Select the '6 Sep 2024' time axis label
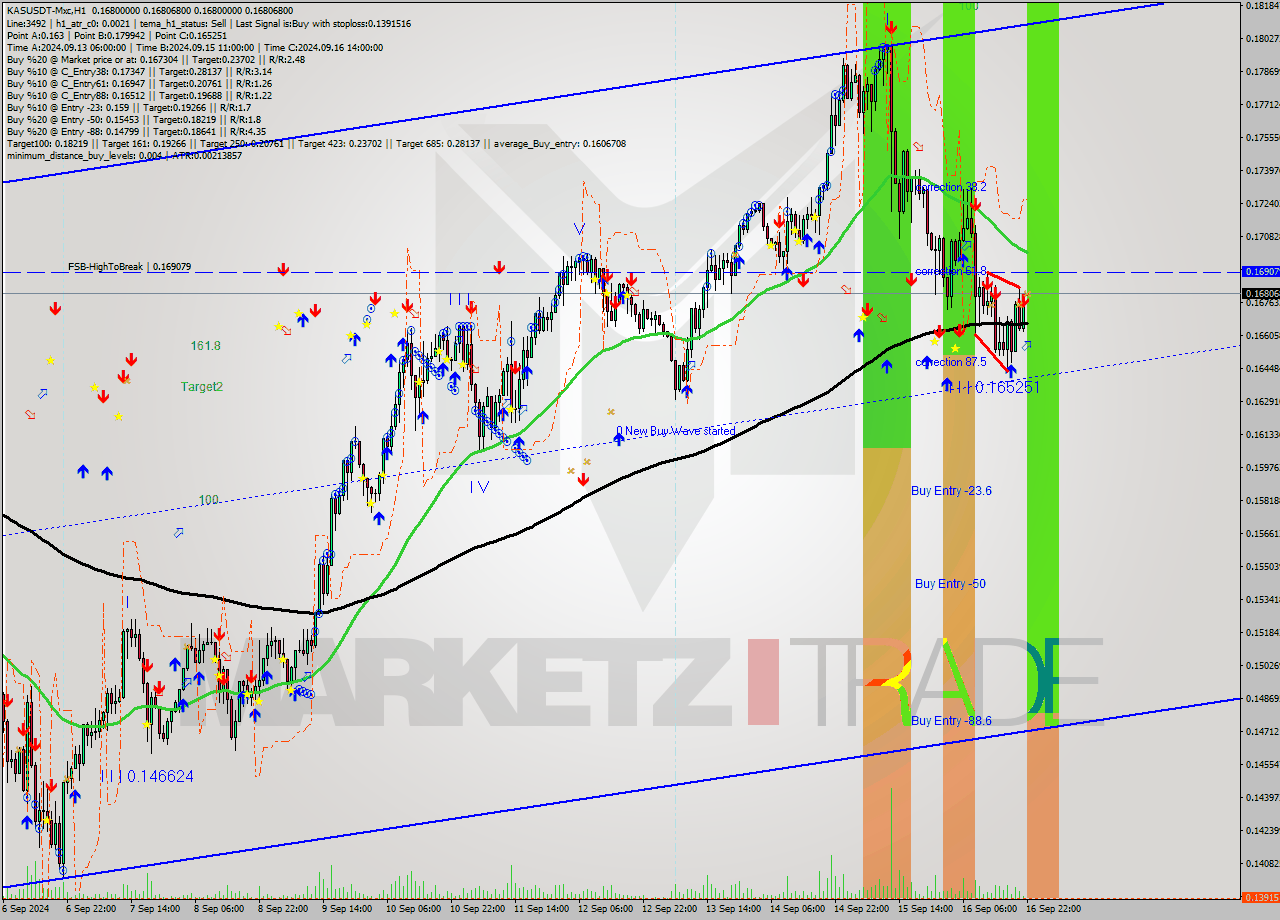Image resolution: width=1280 pixels, height=920 pixels. pos(24,909)
